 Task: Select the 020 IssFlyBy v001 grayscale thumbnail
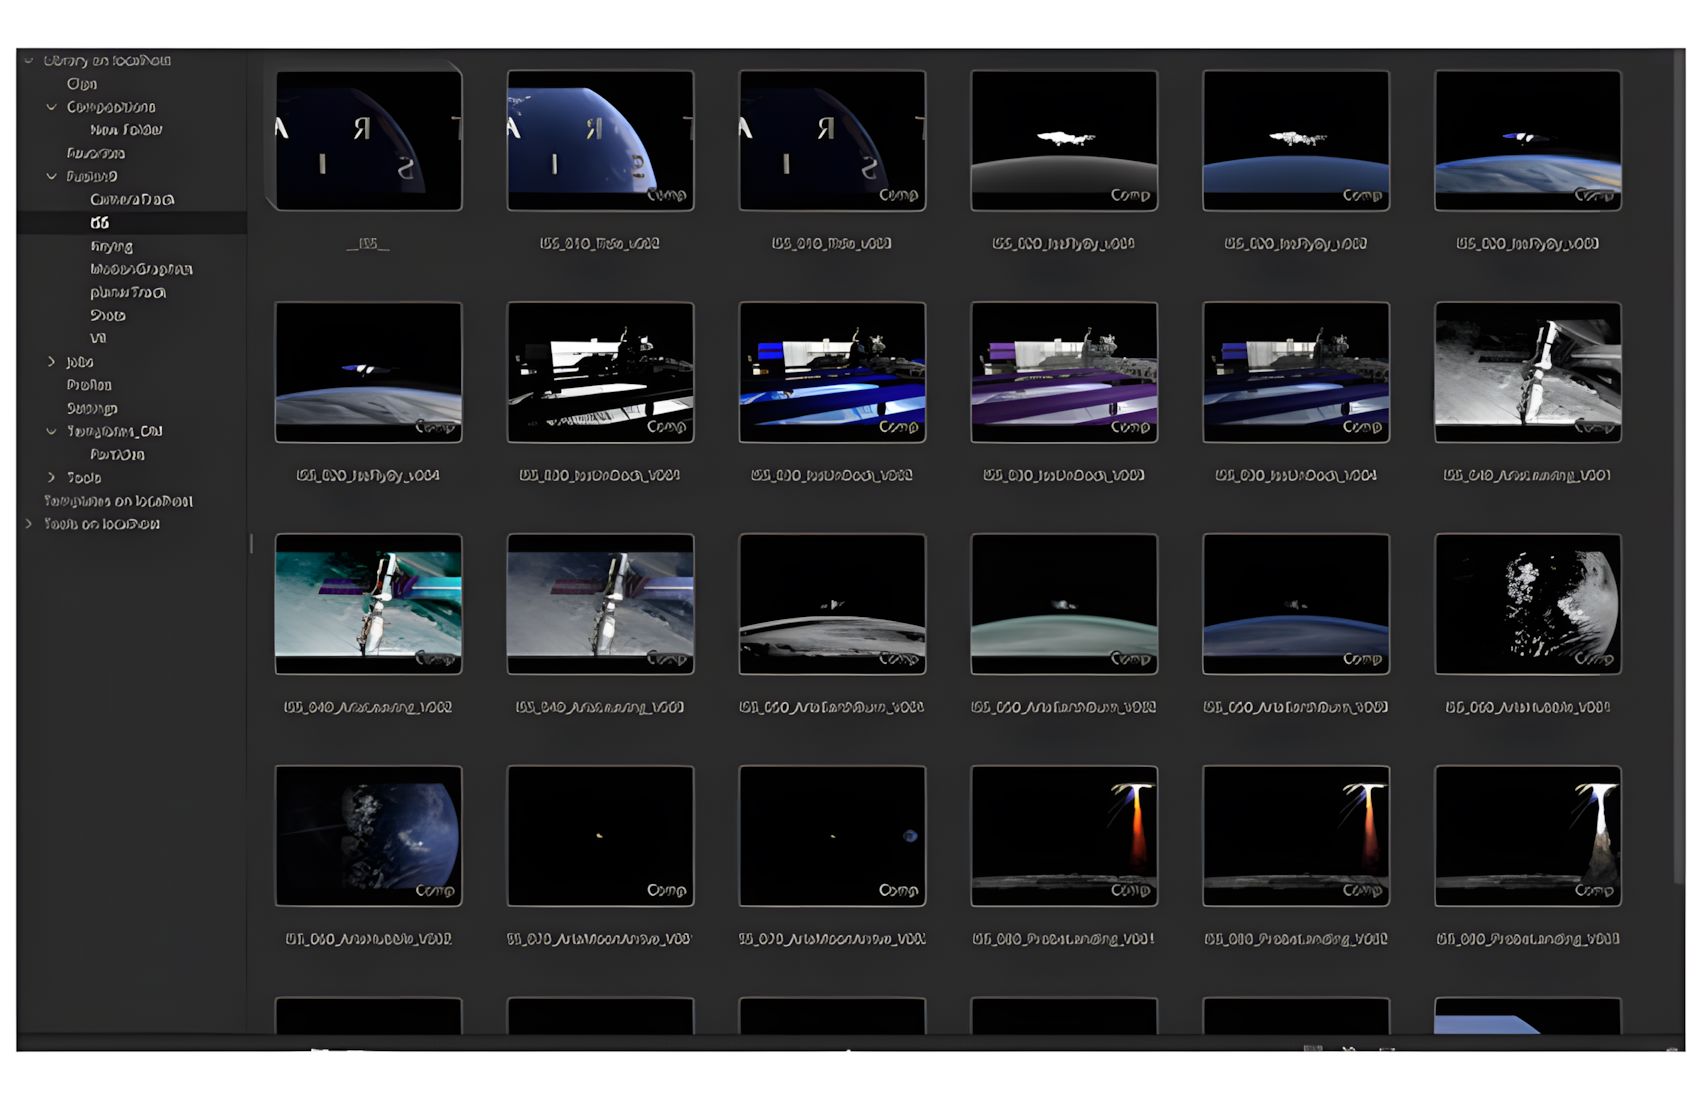1064,140
